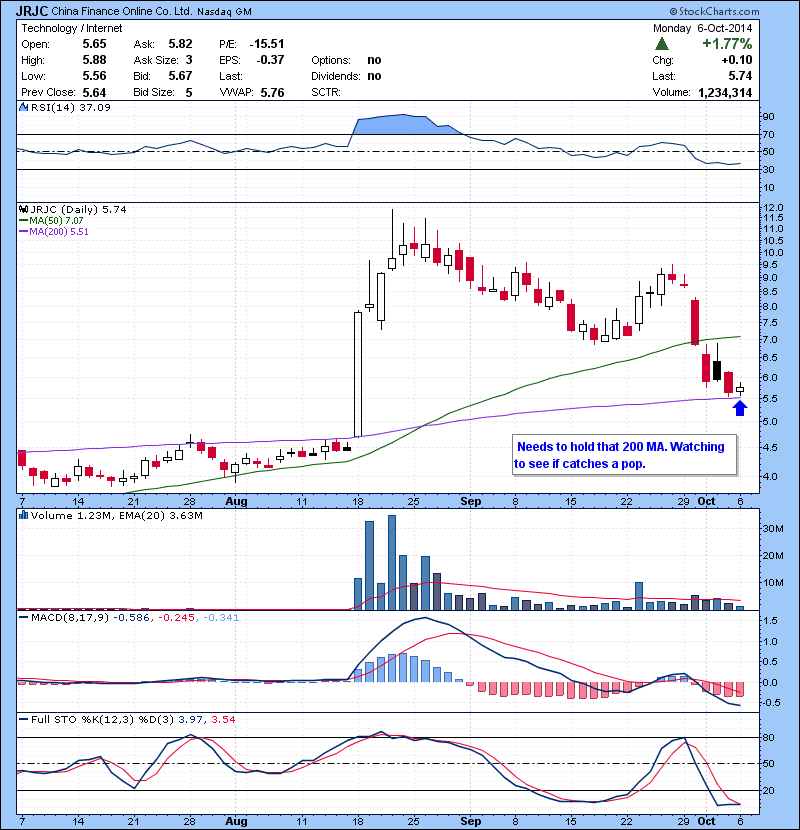This screenshot has height=830, width=800.
Task: Click the RSI(14) 37.09 indicator label
Action: coord(71,107)
